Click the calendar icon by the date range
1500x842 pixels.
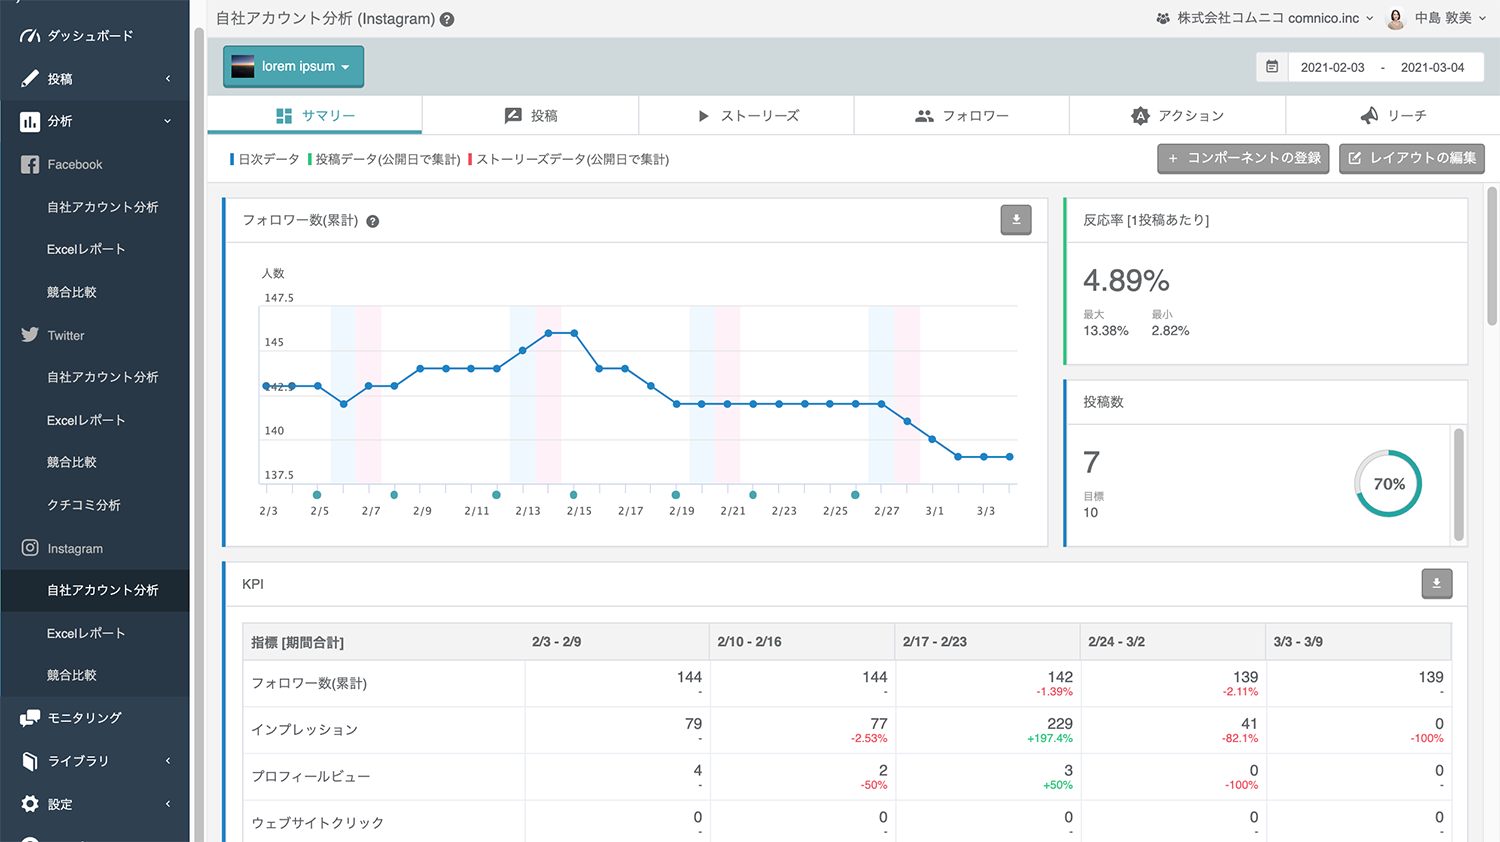click(x=1272, y=67)
